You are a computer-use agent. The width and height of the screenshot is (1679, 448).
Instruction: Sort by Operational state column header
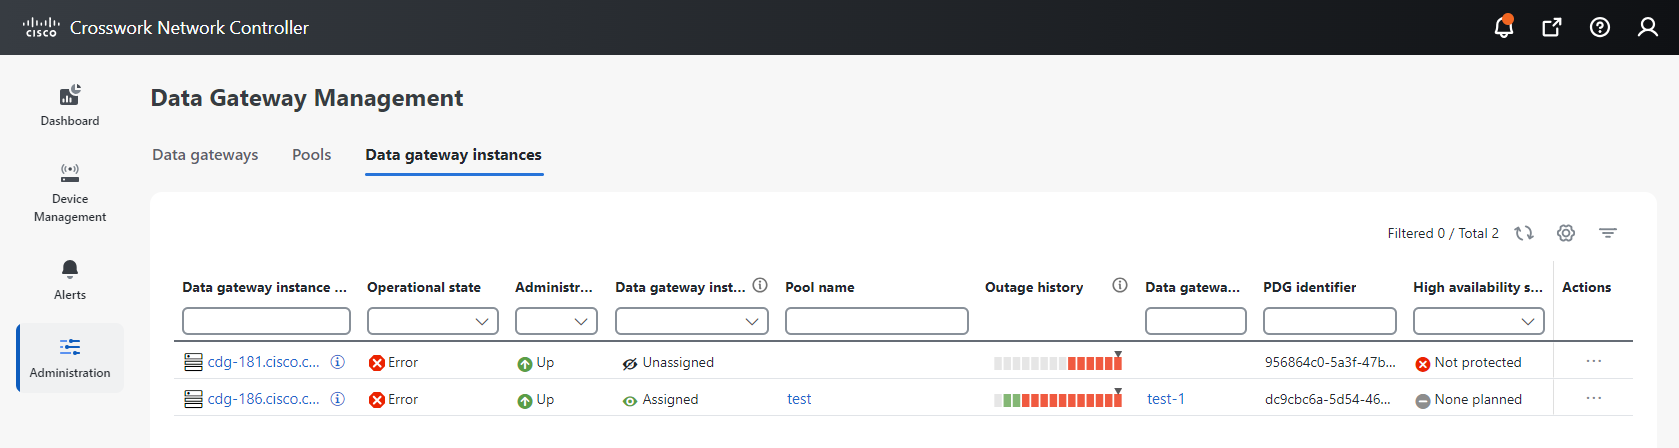pyautogui.click(x=424, y=287)
